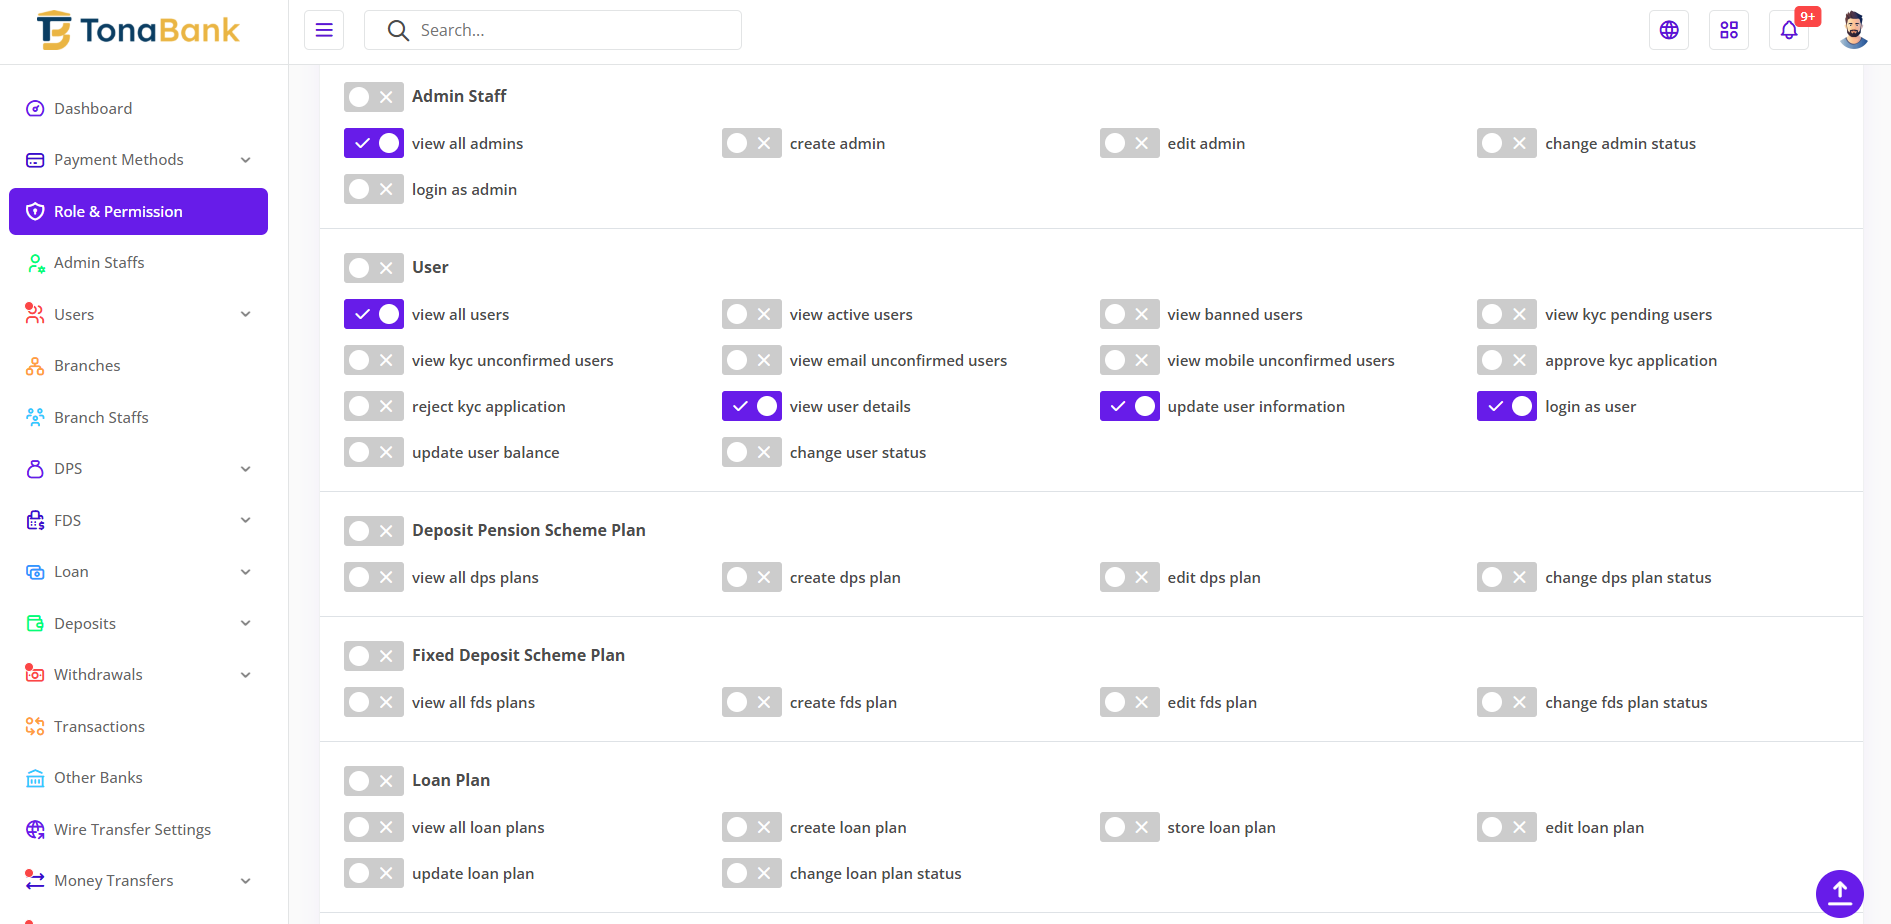Click the hamburger menu icon
The width and height of the screenshot is (1891, 924).
324,30
